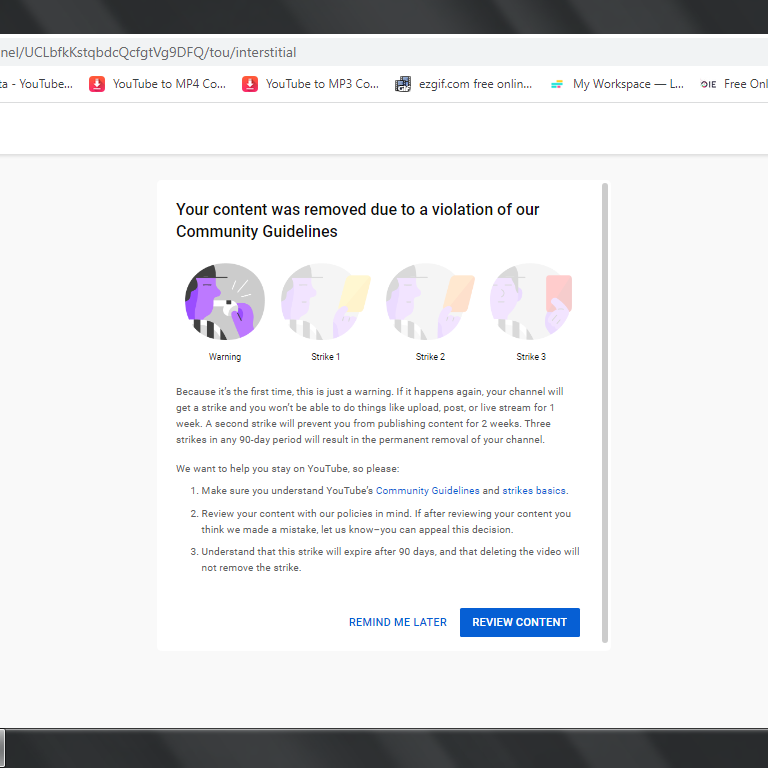Screen dimensions: 768x768
Task: Click the Strike 3 red card illustration
Action: [531, 302]
